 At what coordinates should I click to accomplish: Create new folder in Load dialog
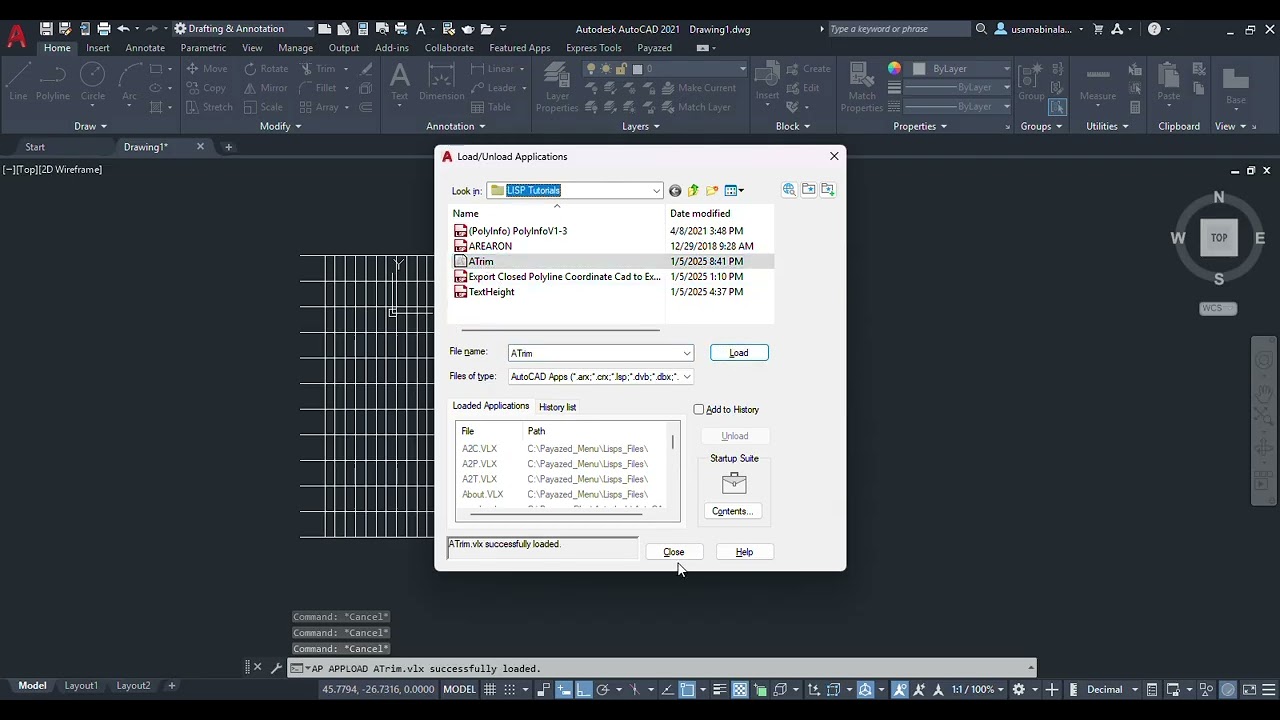tap(712, 190)
